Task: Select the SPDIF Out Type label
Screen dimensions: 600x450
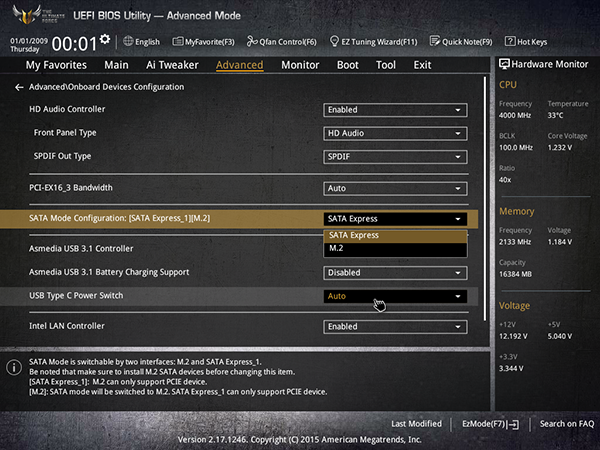Action: tap(62, 156)
